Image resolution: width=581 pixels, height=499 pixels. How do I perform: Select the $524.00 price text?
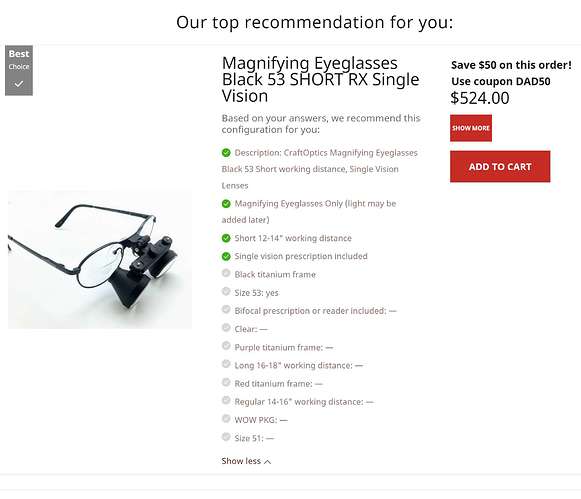480,98
